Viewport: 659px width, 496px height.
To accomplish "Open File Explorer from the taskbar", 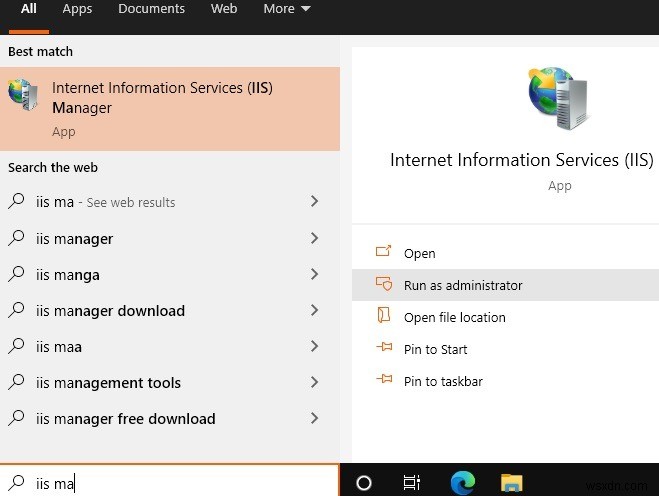I will coord(511,483).
